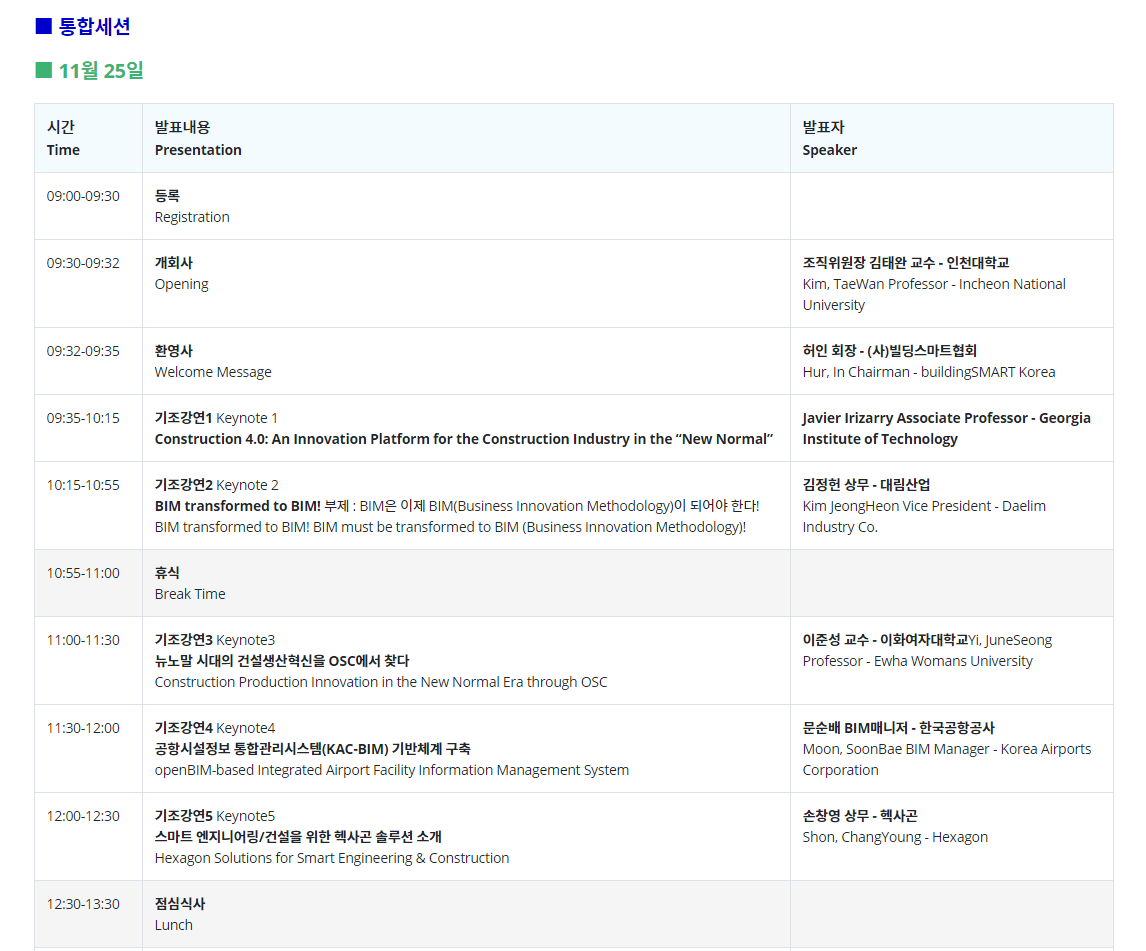The image size is (1146, 951).
Task: Click Hur, In Chairman speaker text
Action: (x=929, y=372)
